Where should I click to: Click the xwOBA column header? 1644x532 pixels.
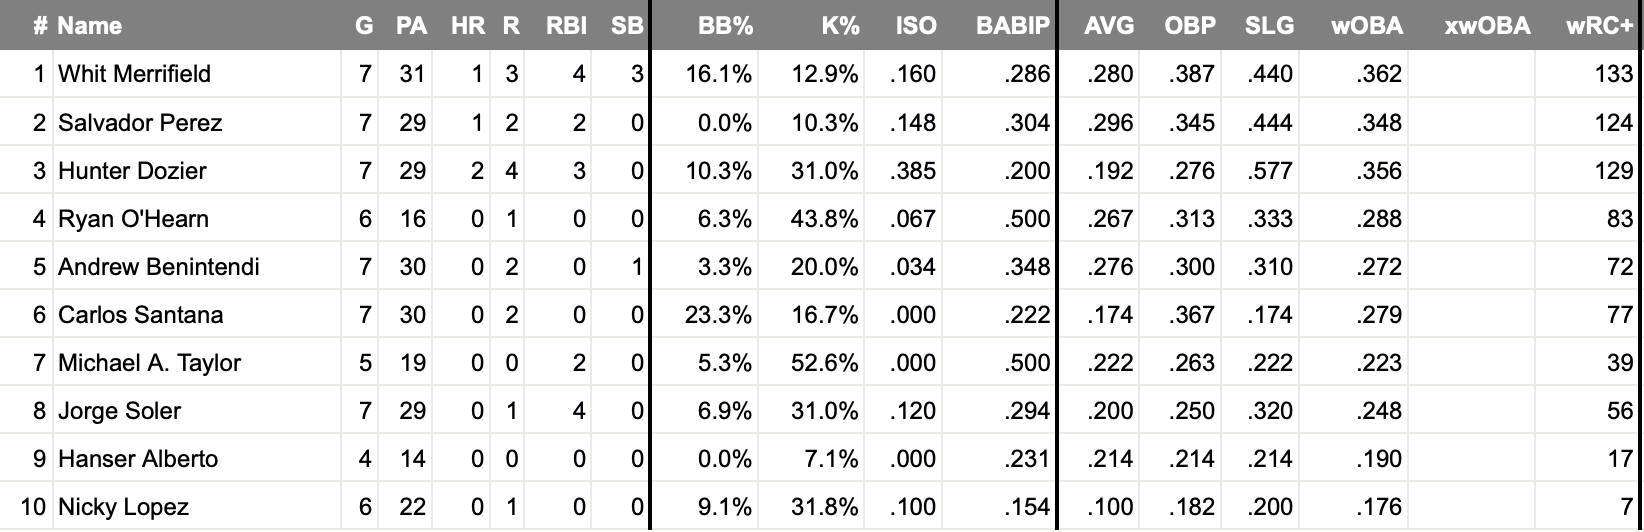point(1487,26)
